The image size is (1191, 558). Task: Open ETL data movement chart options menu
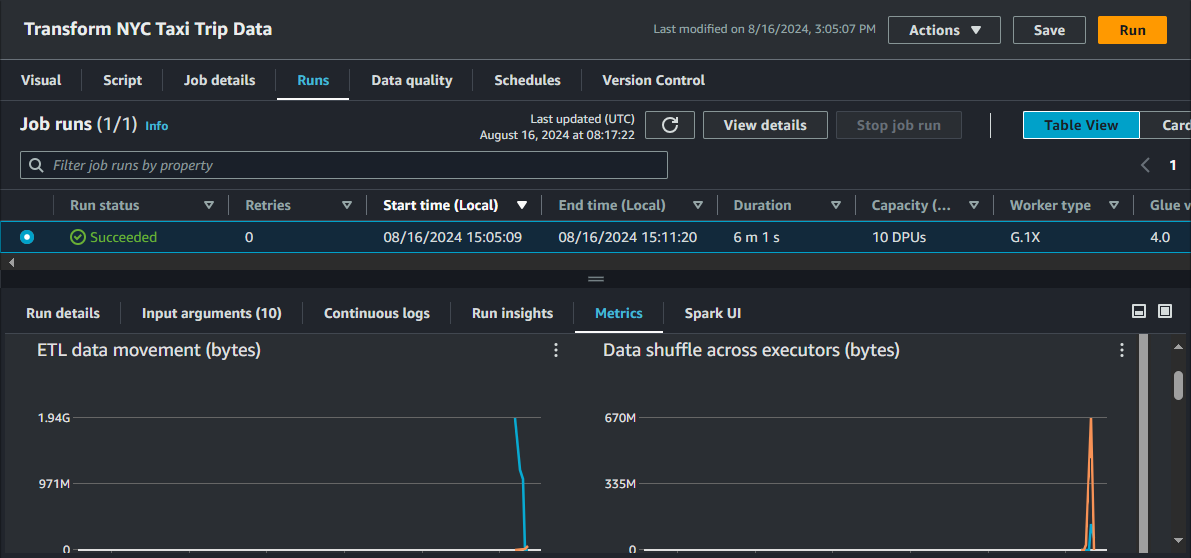(x=556, y=350)
